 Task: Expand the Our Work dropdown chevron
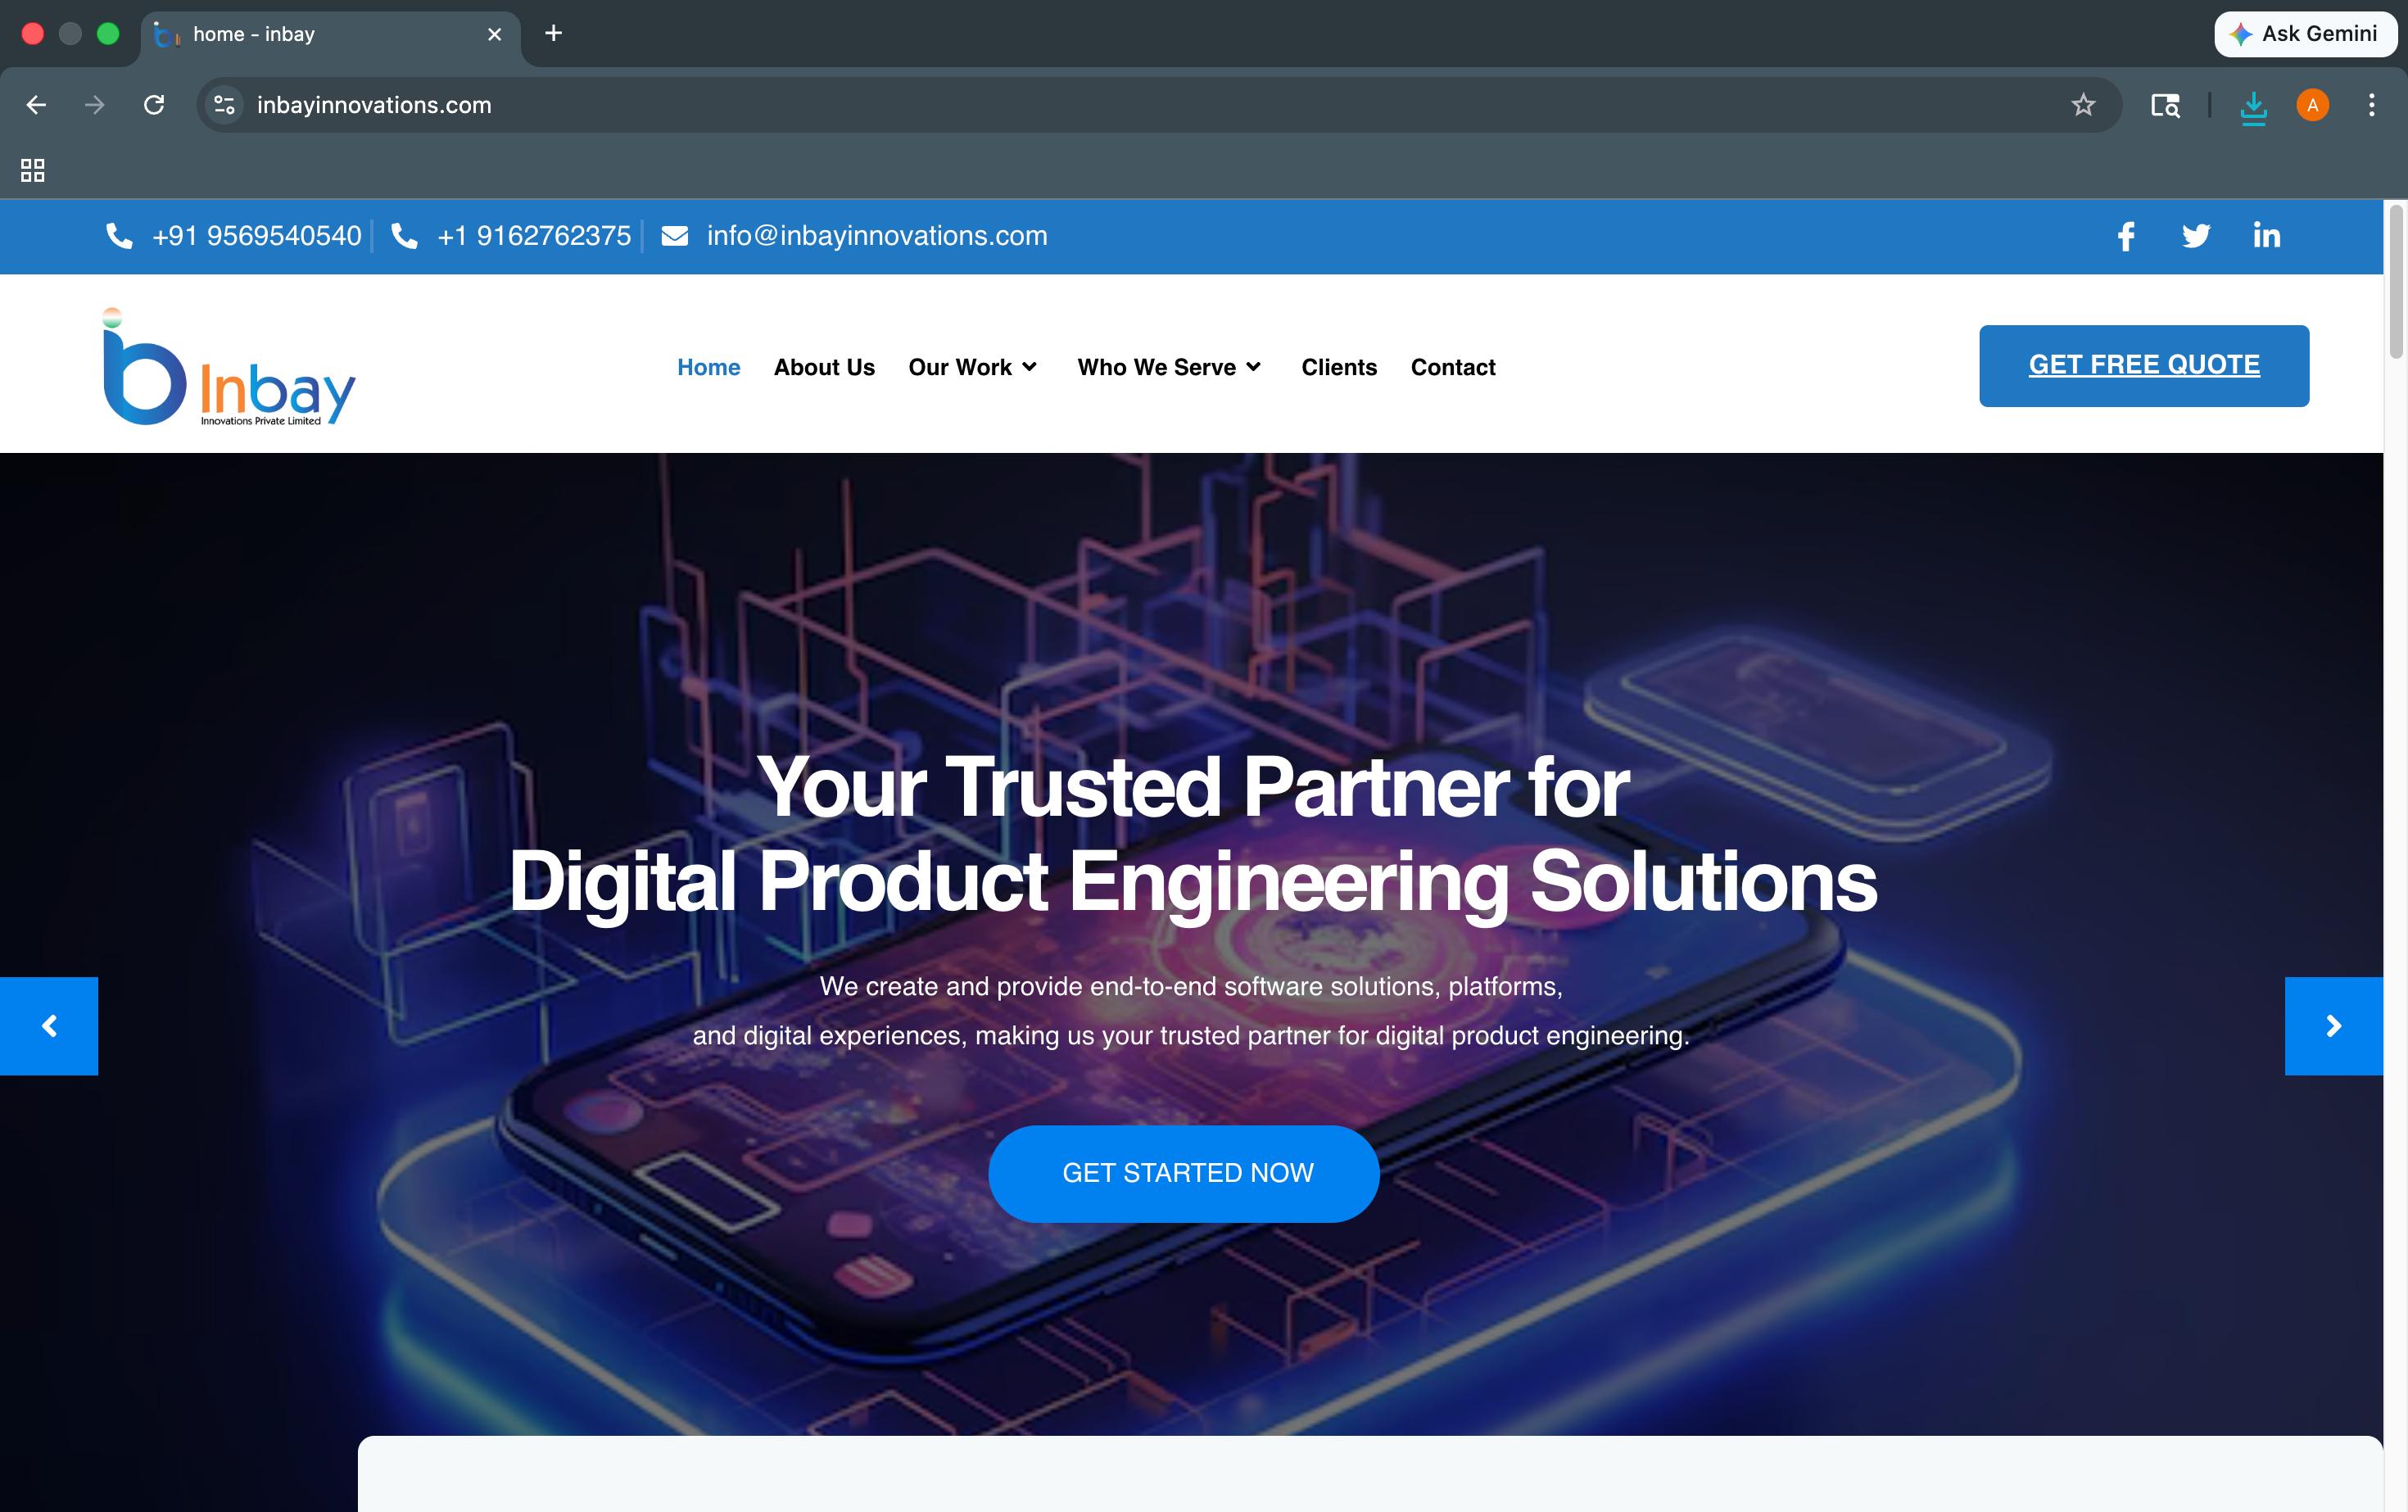pyautogui.click(x=1030, y=367)
